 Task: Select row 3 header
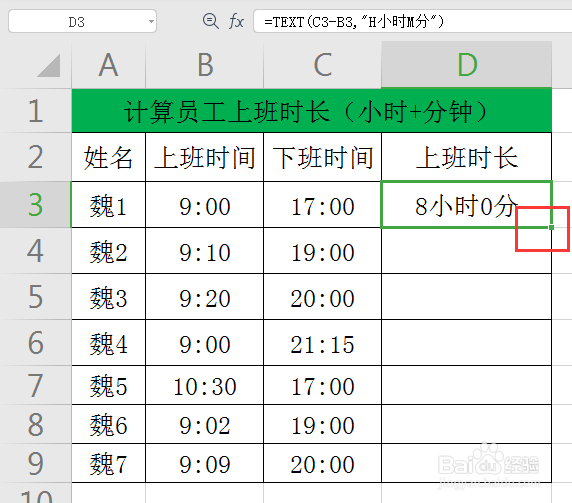tap(35, 205)
